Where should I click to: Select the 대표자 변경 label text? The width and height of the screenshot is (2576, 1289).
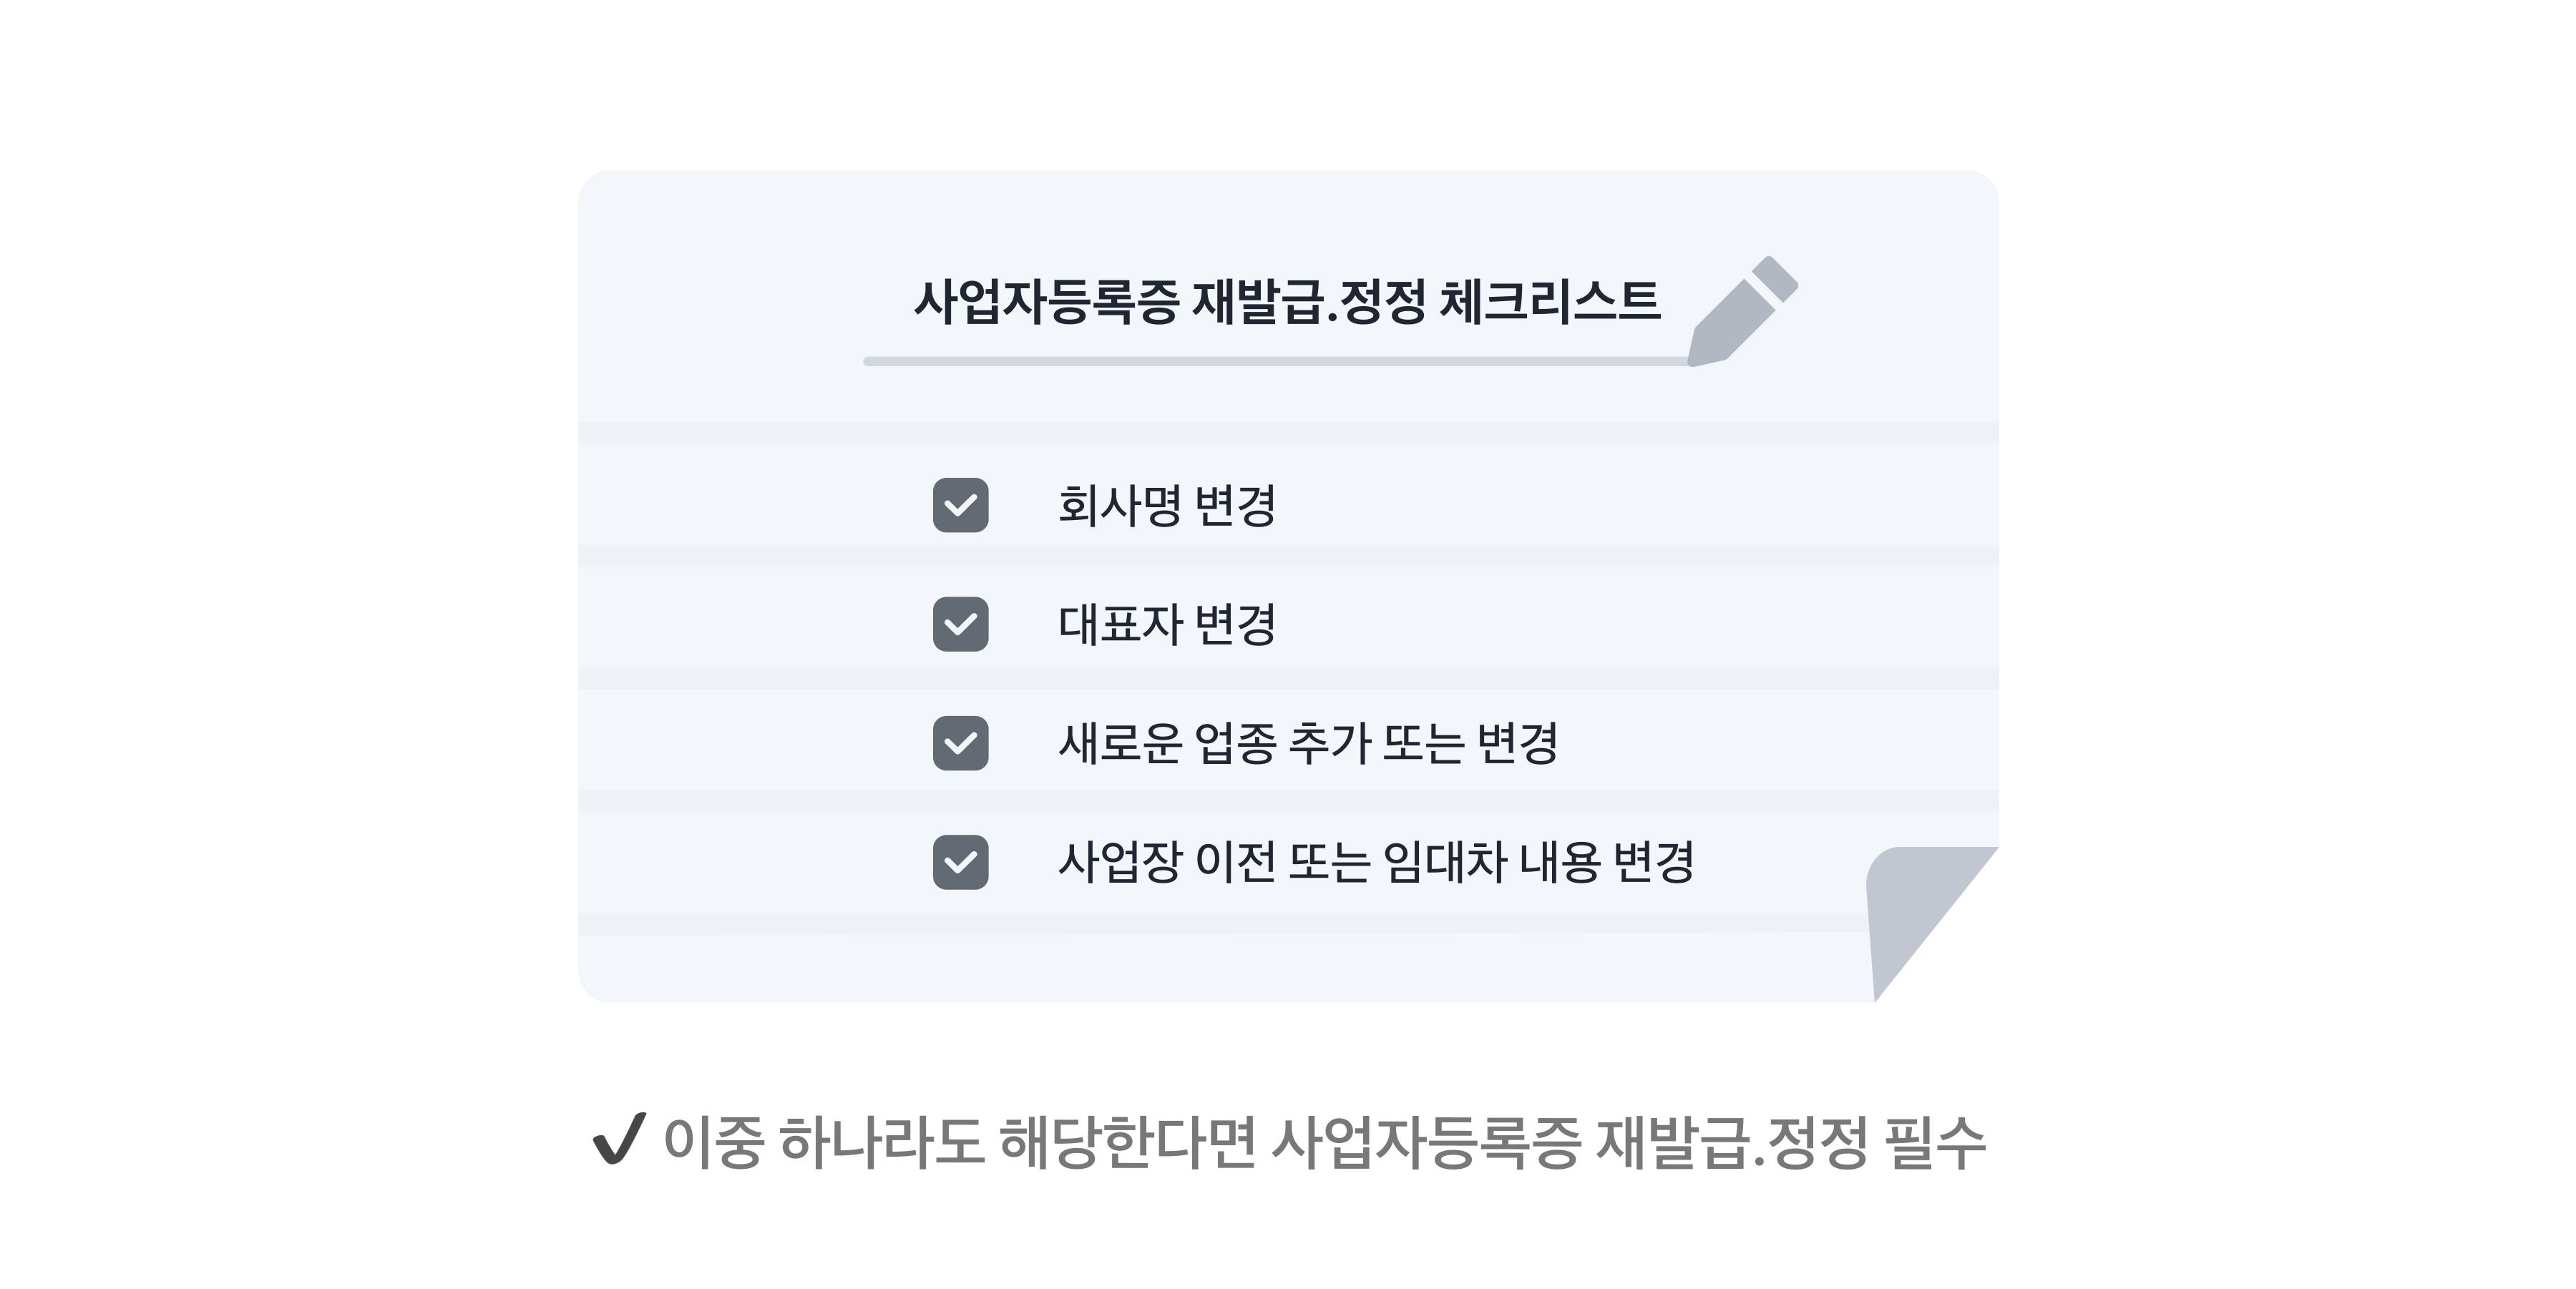[1167, 624]
